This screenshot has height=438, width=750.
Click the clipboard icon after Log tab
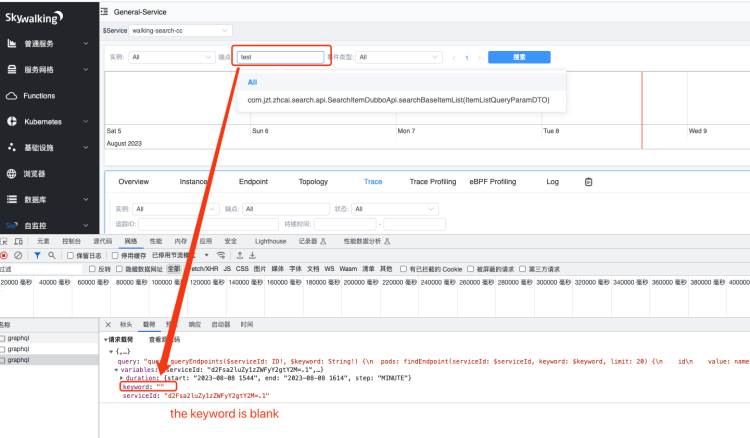588,182
